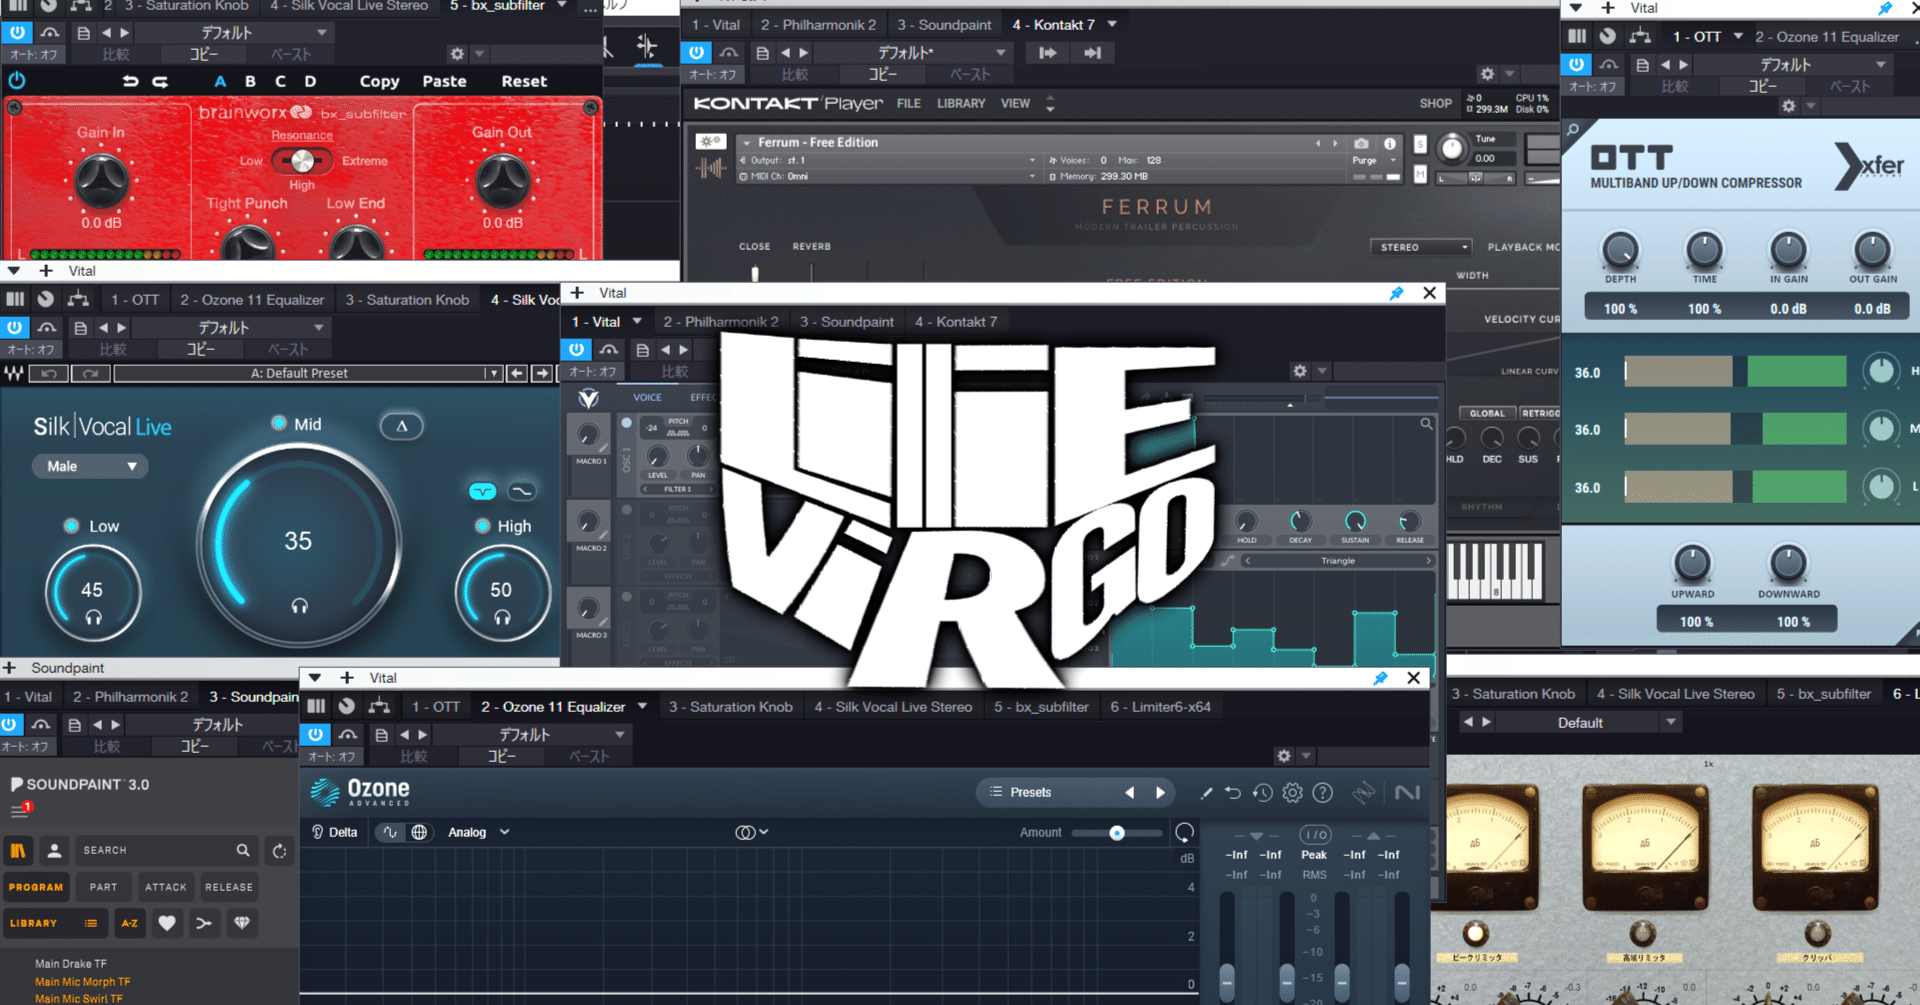1920x1005 pixels.
Task: Click the Ozone undo arrow icon
Action: 1233,793
